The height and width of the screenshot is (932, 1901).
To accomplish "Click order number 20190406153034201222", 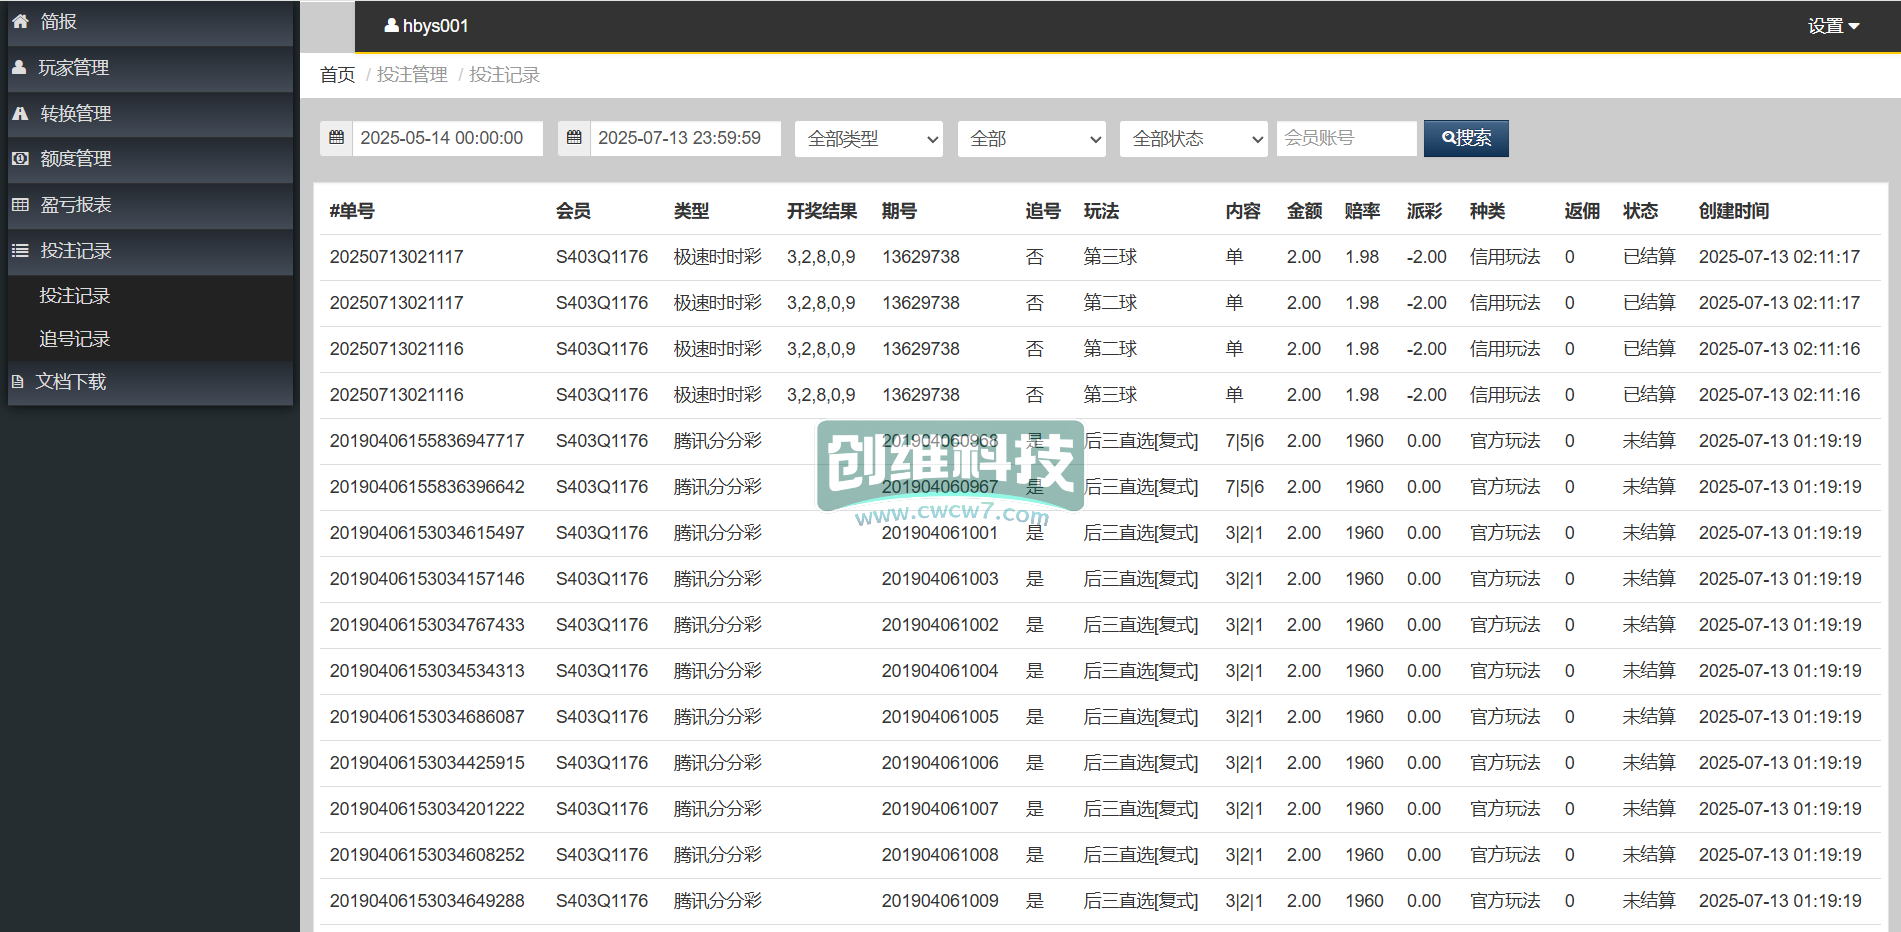I will (x=427, y=809).
